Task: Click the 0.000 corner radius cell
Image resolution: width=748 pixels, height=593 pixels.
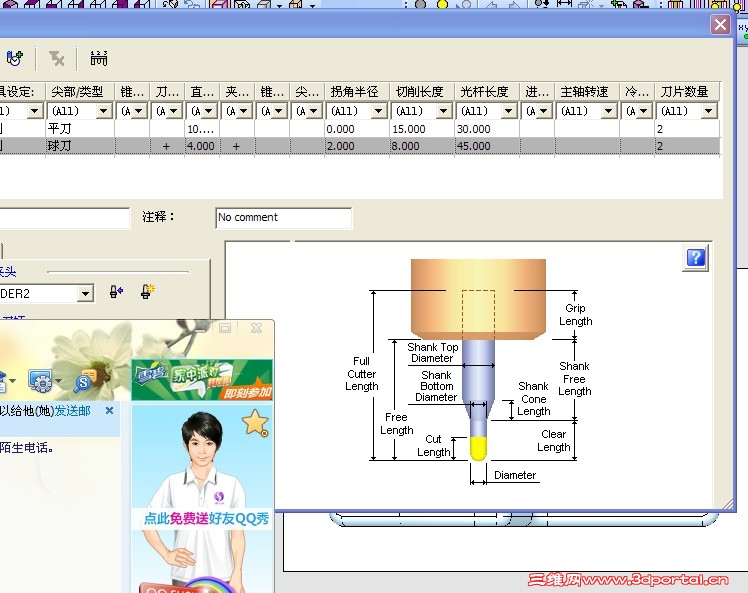Action: coord(356,129)
